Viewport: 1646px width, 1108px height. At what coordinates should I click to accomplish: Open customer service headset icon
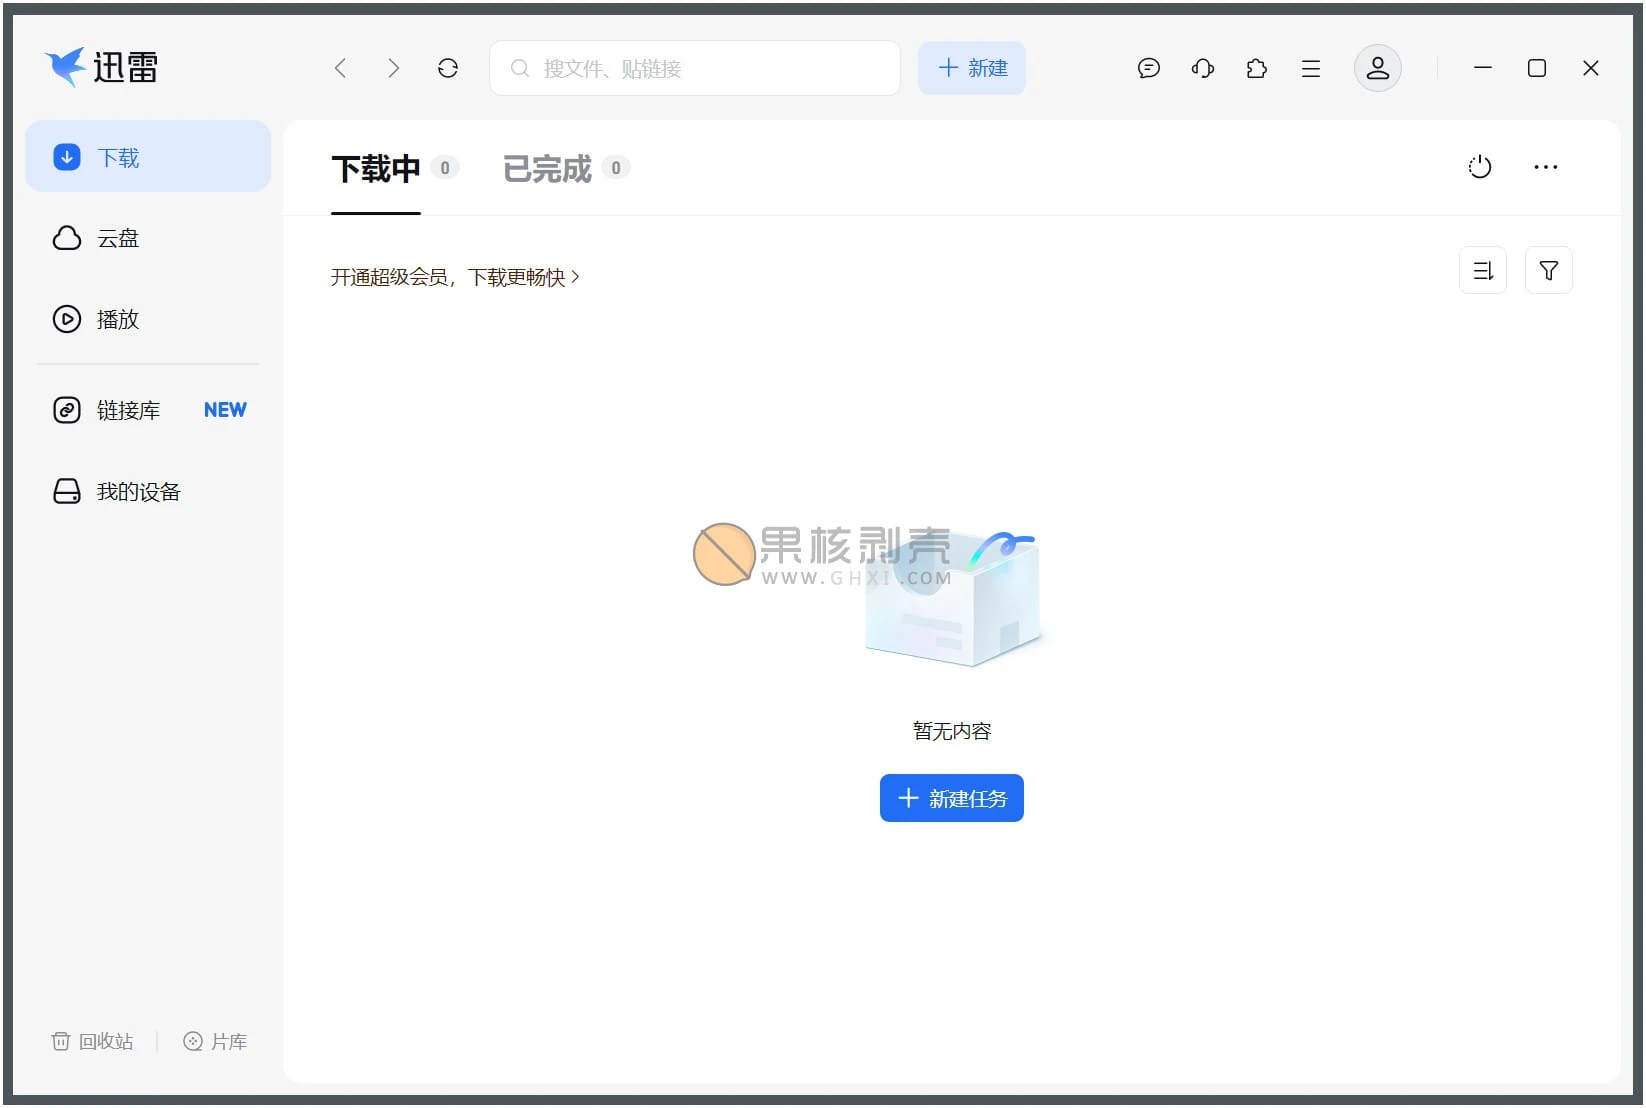(1203, 68)
